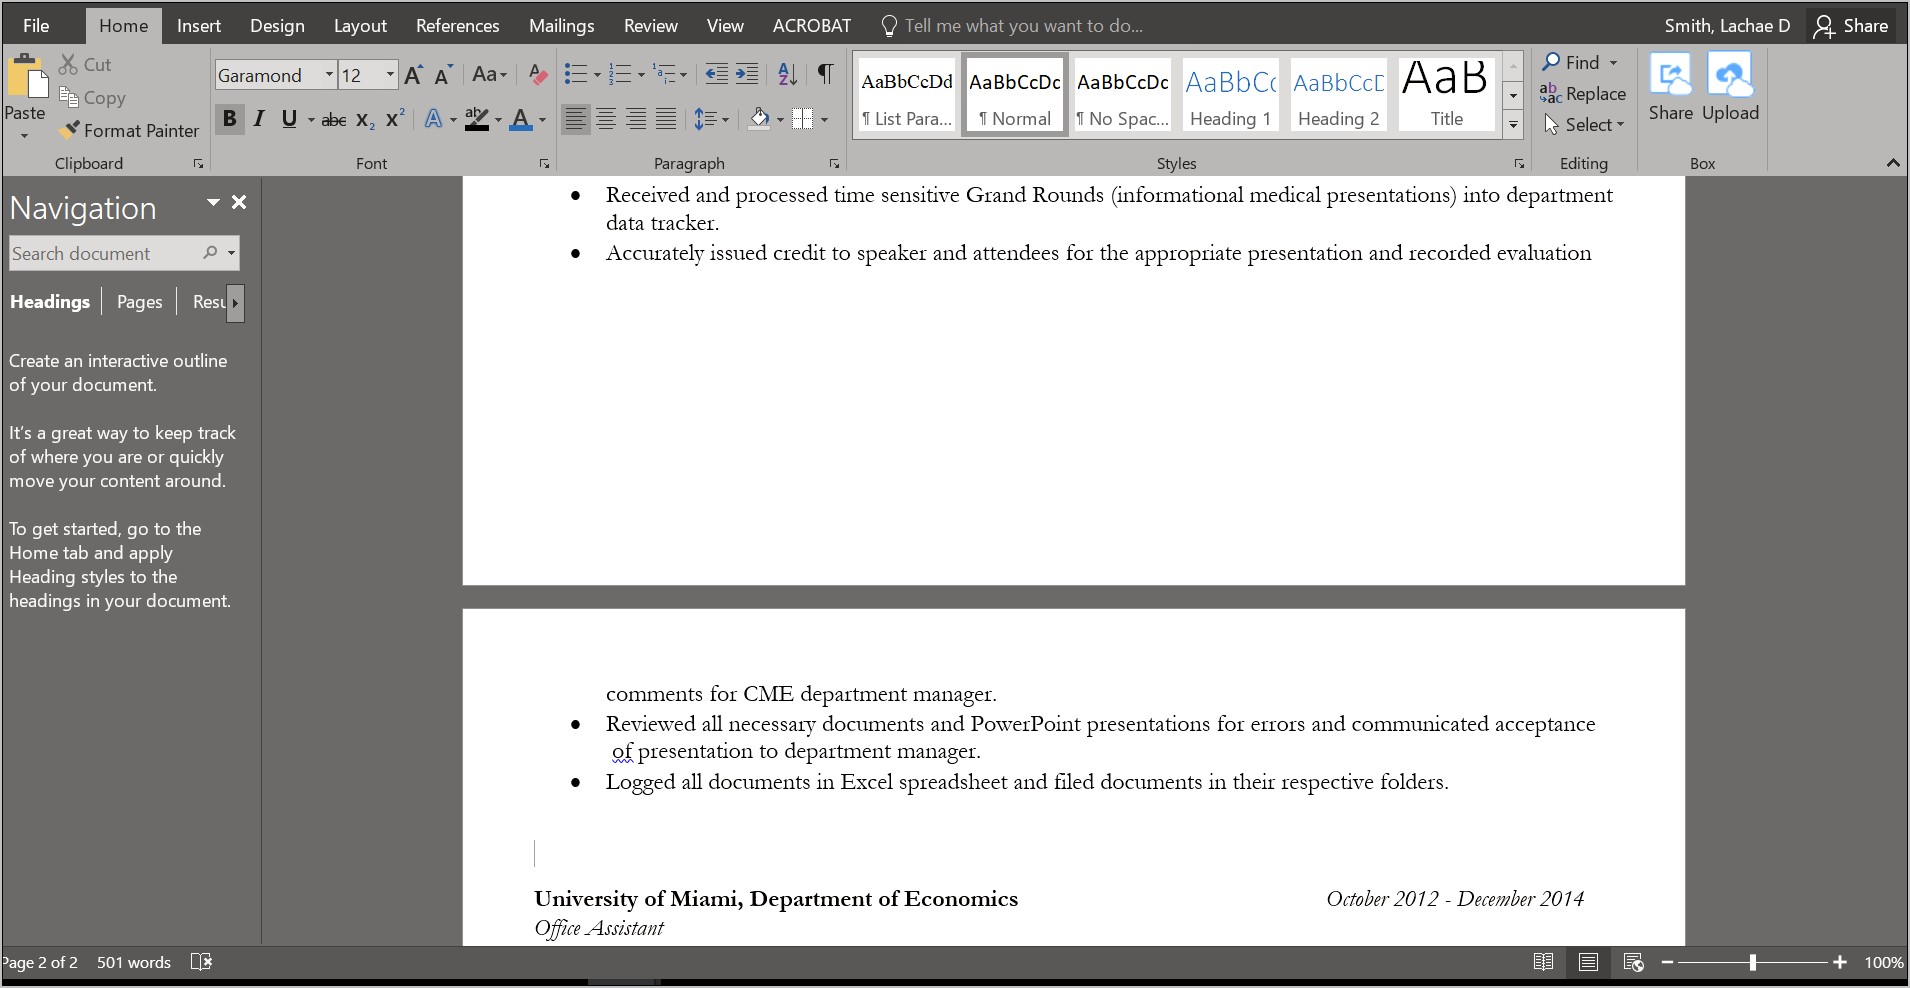
Task: Switch to the Design tab
Action: pyautogui.click(x=277, y=26)
